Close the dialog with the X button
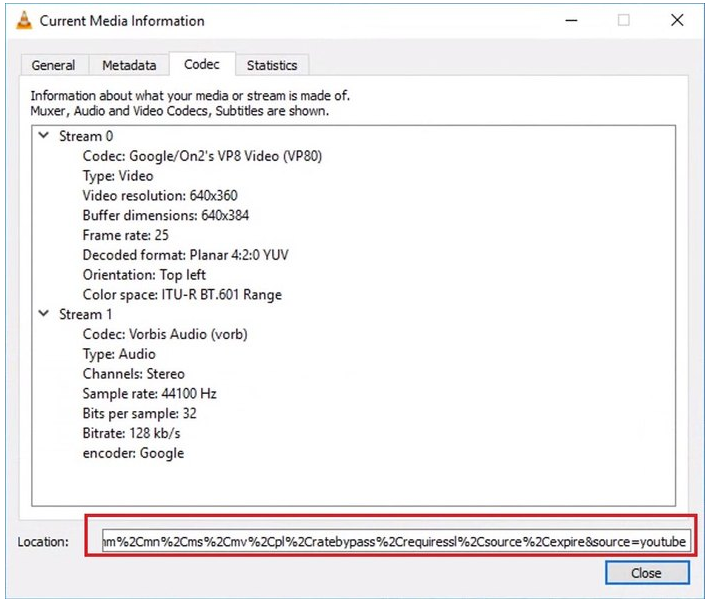This screenshot has width=709, height=605. (x=677, y=20)
